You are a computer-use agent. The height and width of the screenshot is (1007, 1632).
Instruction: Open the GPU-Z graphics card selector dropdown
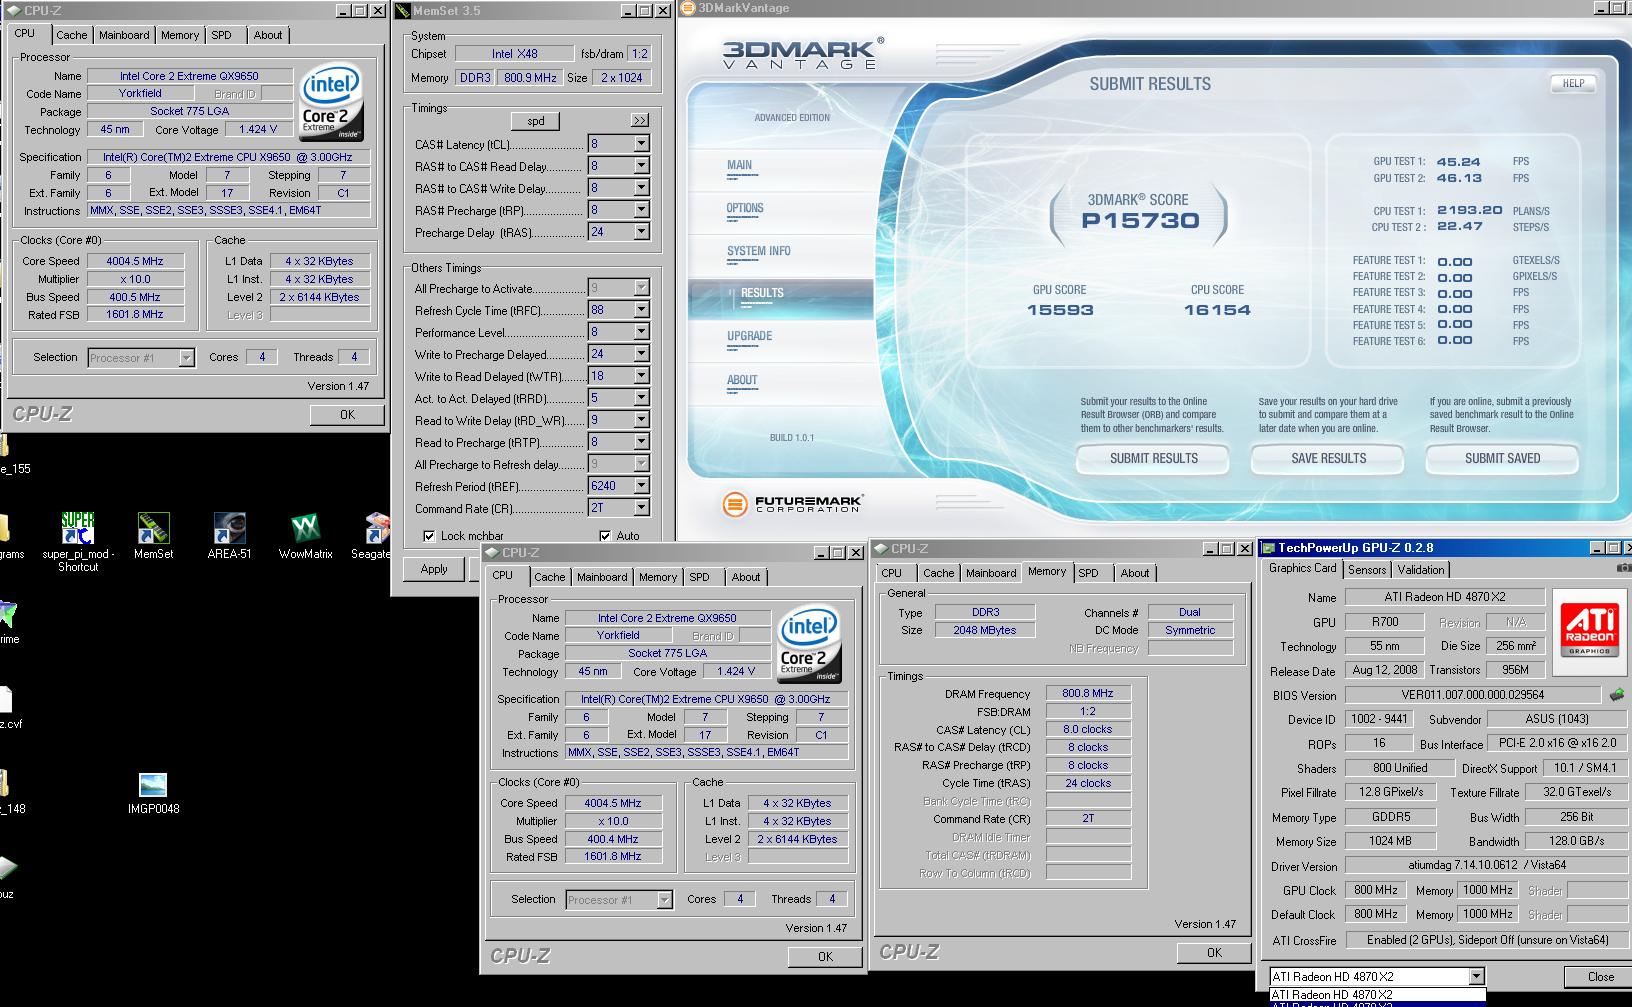click(1476, 977)
